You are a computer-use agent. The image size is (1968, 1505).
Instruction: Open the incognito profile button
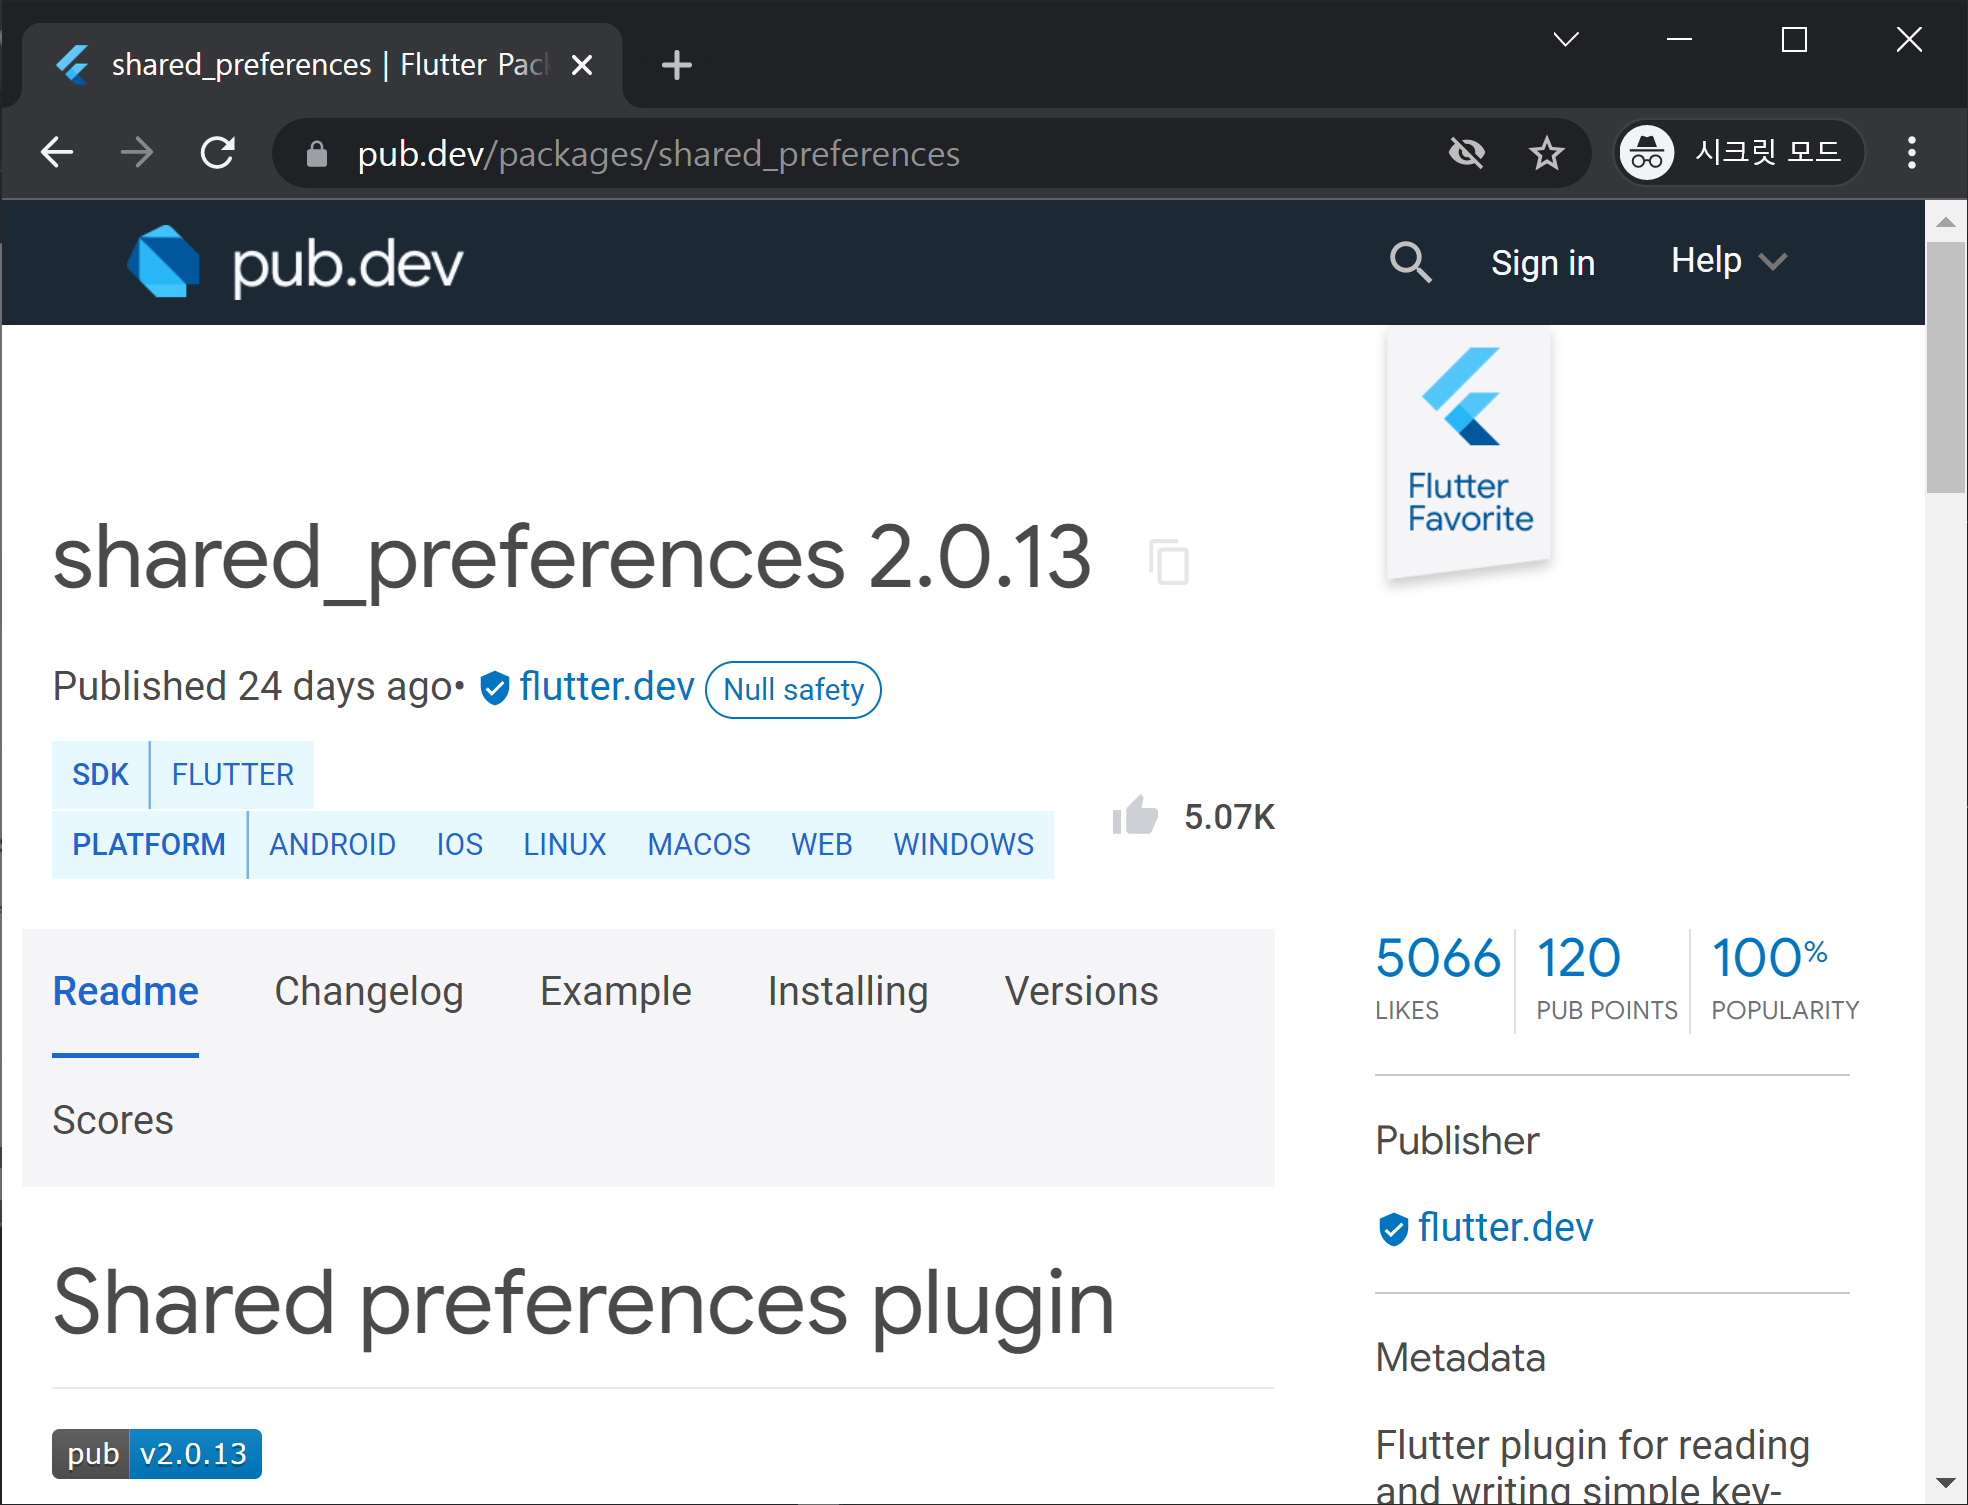1738,153
